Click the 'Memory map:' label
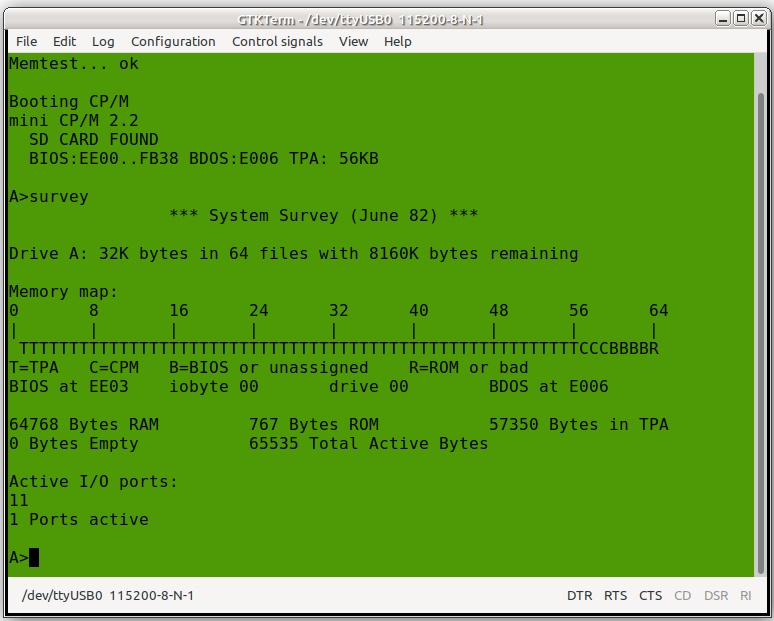 64,292
